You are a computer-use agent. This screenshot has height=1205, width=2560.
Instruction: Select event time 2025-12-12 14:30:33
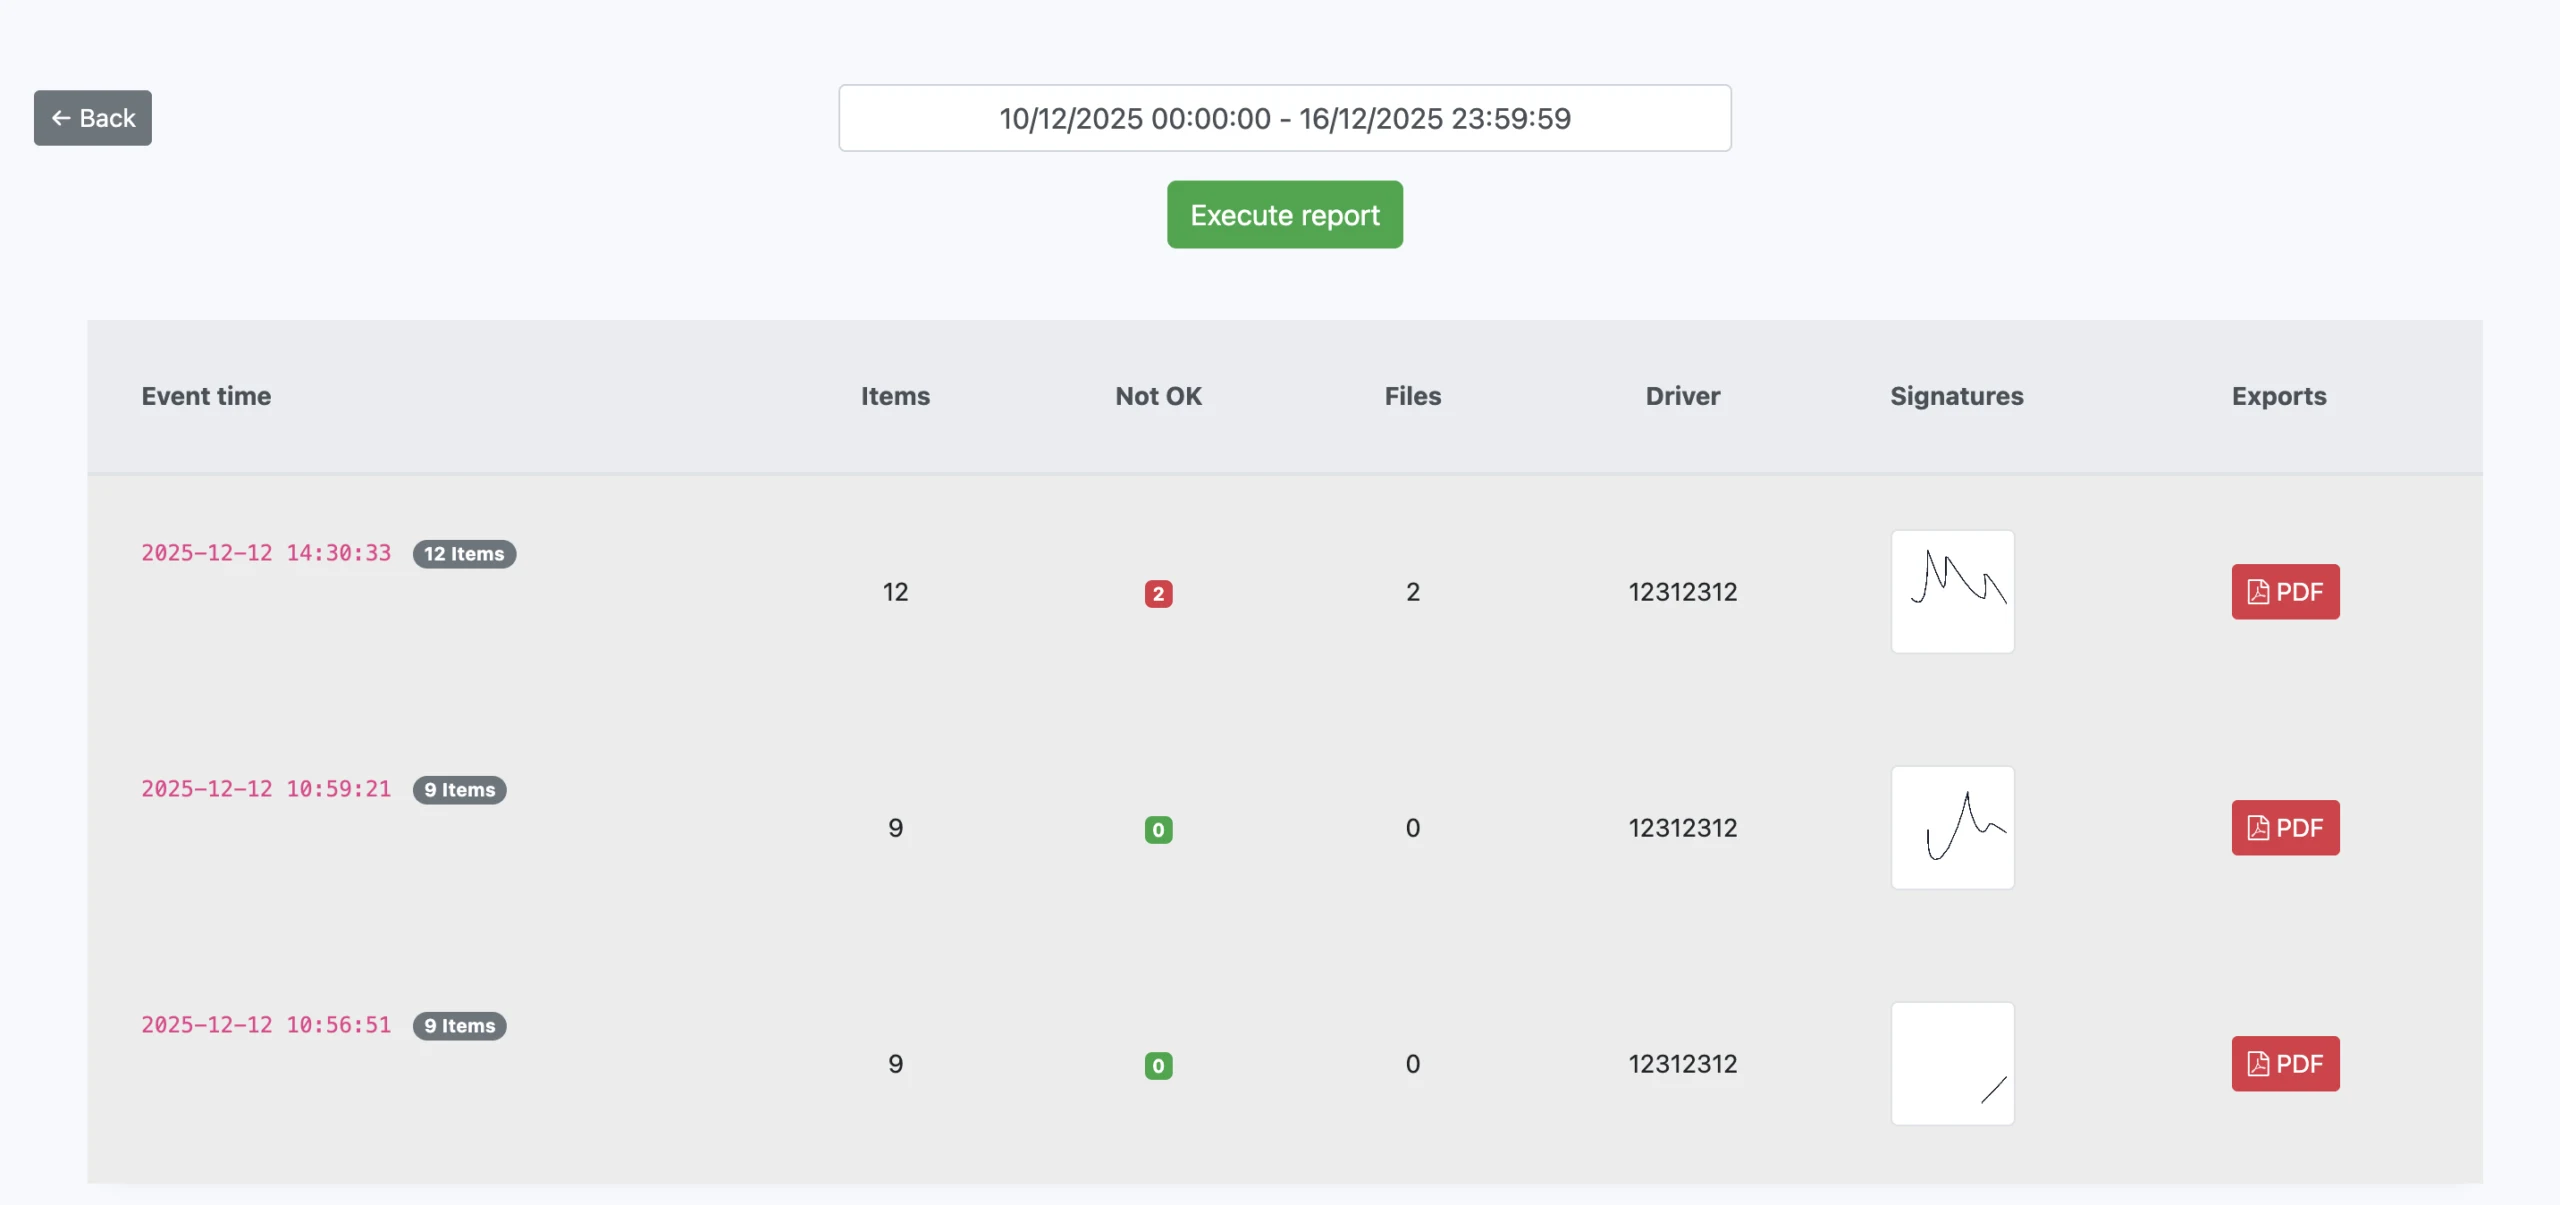[x=266, y=553]
